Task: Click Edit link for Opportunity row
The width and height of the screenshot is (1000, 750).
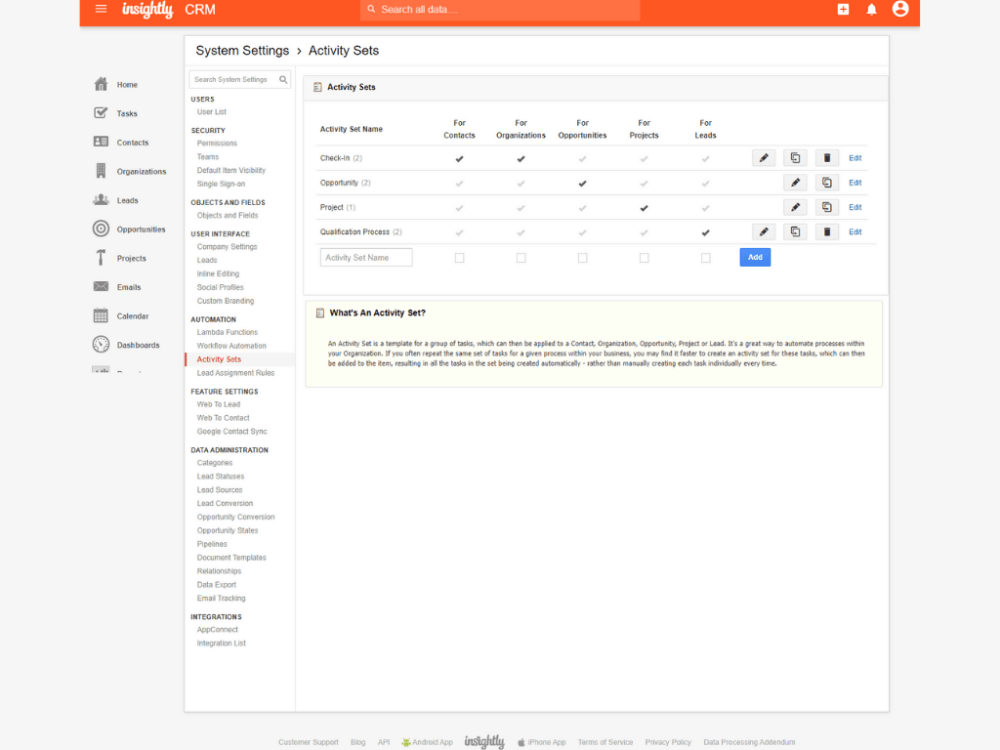Action: tap(855, 182)
